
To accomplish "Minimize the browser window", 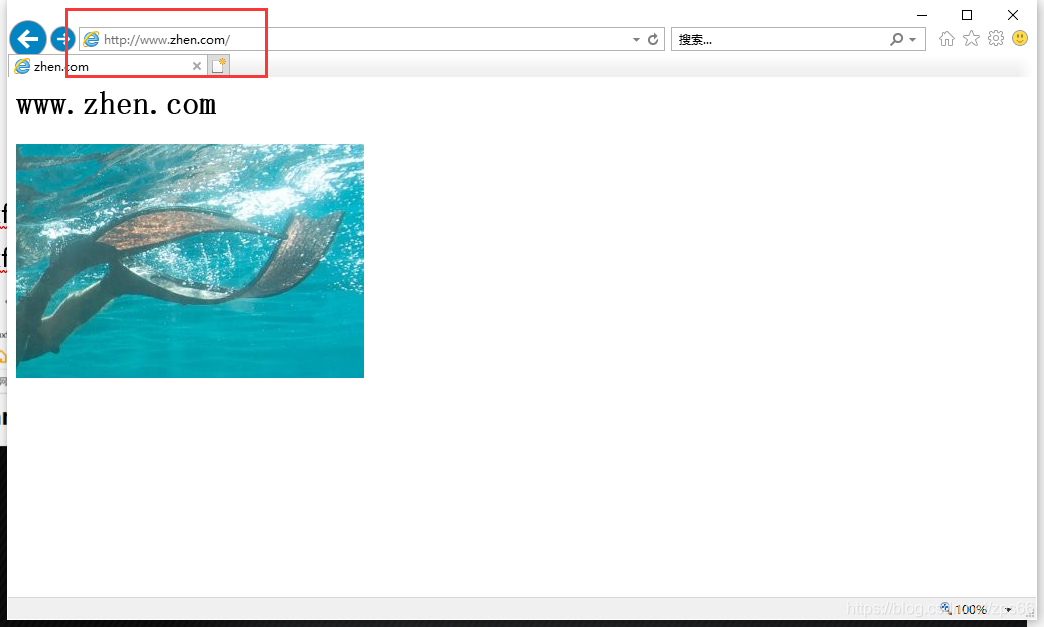I will click(922, 15).
